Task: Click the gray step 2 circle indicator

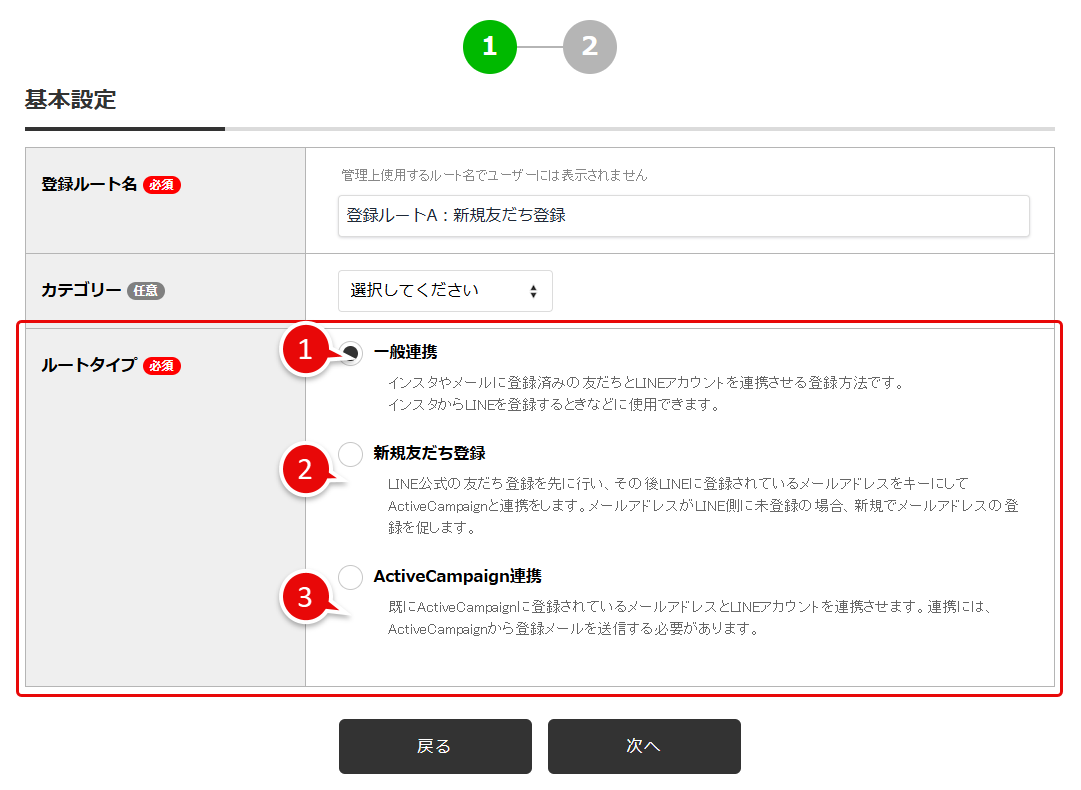Action: [x=589, y=46]
